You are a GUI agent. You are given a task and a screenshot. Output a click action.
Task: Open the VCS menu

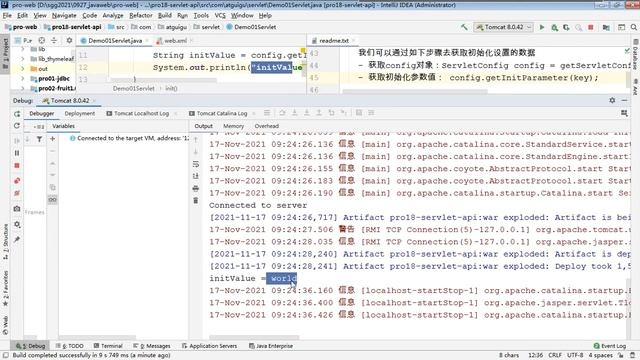(220, 16)
